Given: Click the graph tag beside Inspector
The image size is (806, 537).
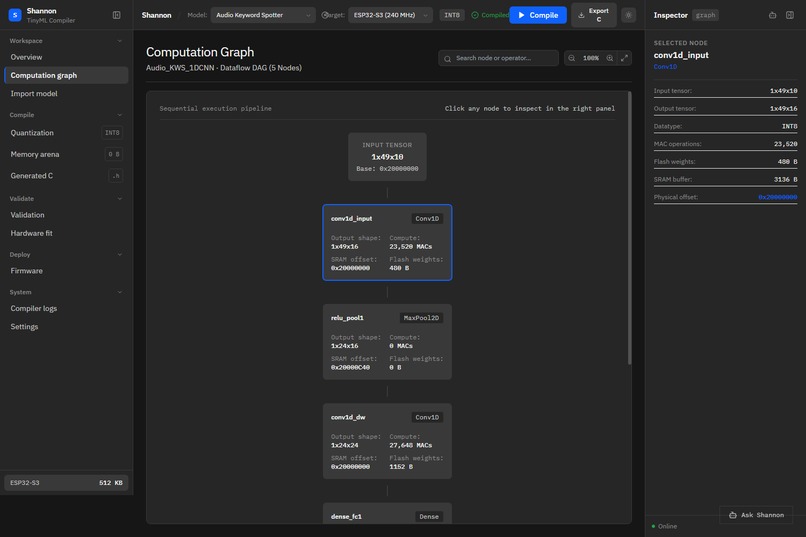Looking at the screenshot, I should point(705,15).
